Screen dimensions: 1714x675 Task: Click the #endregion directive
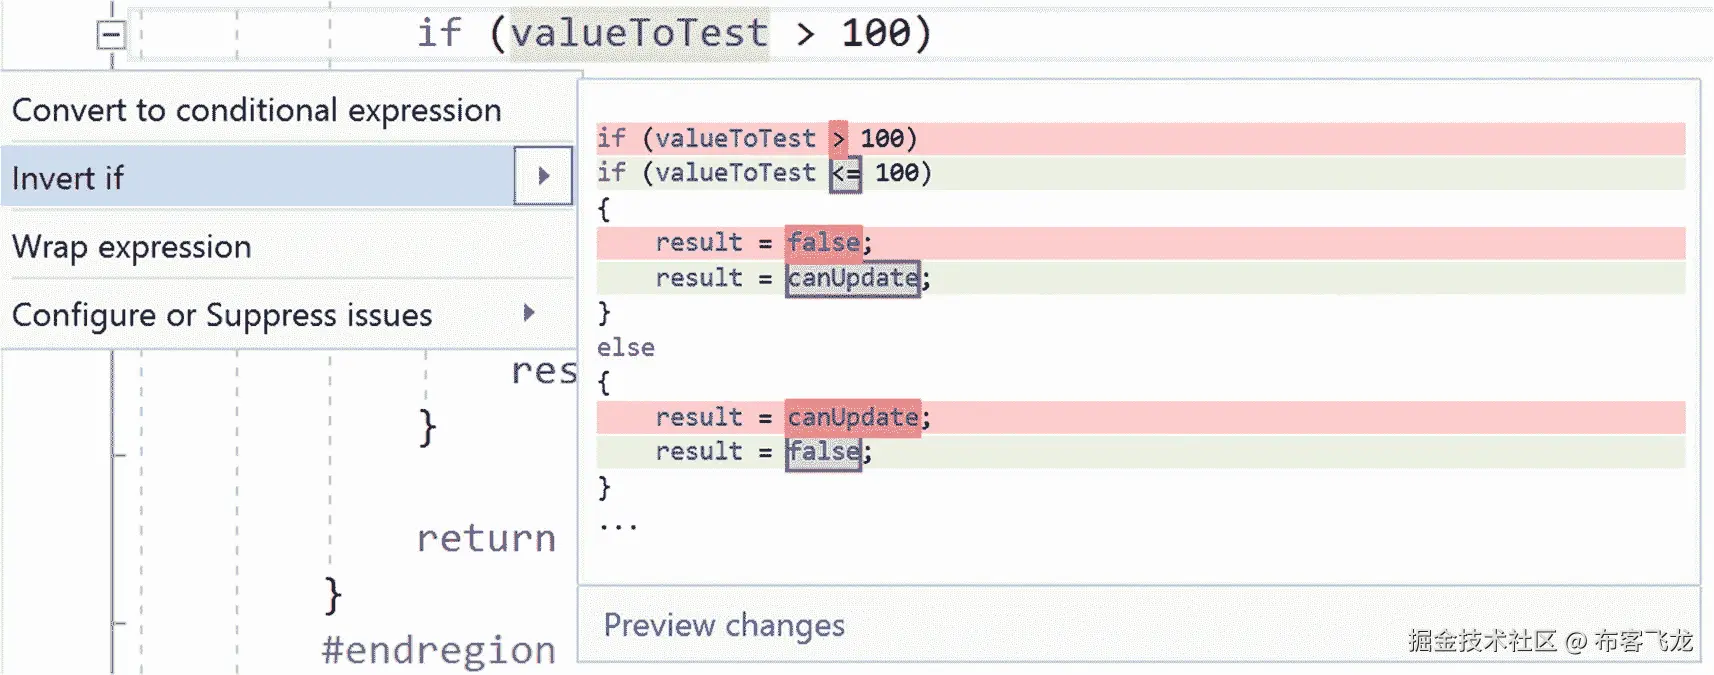(438, 650)
